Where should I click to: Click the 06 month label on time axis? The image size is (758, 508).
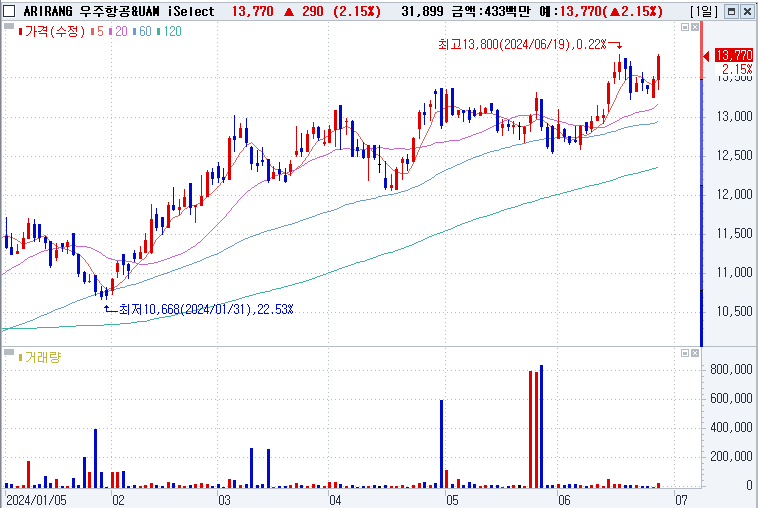(564, 500)
